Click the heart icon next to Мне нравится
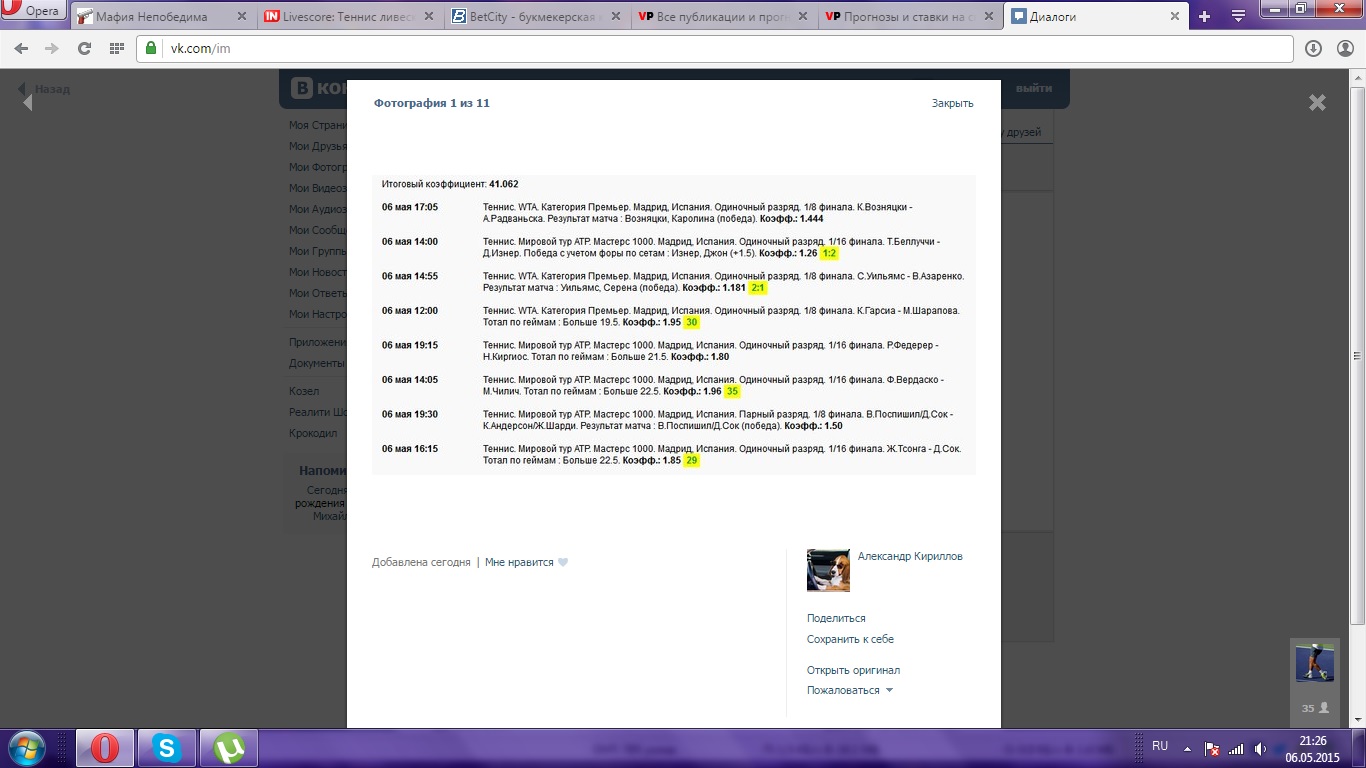 (x=563, y=562)
